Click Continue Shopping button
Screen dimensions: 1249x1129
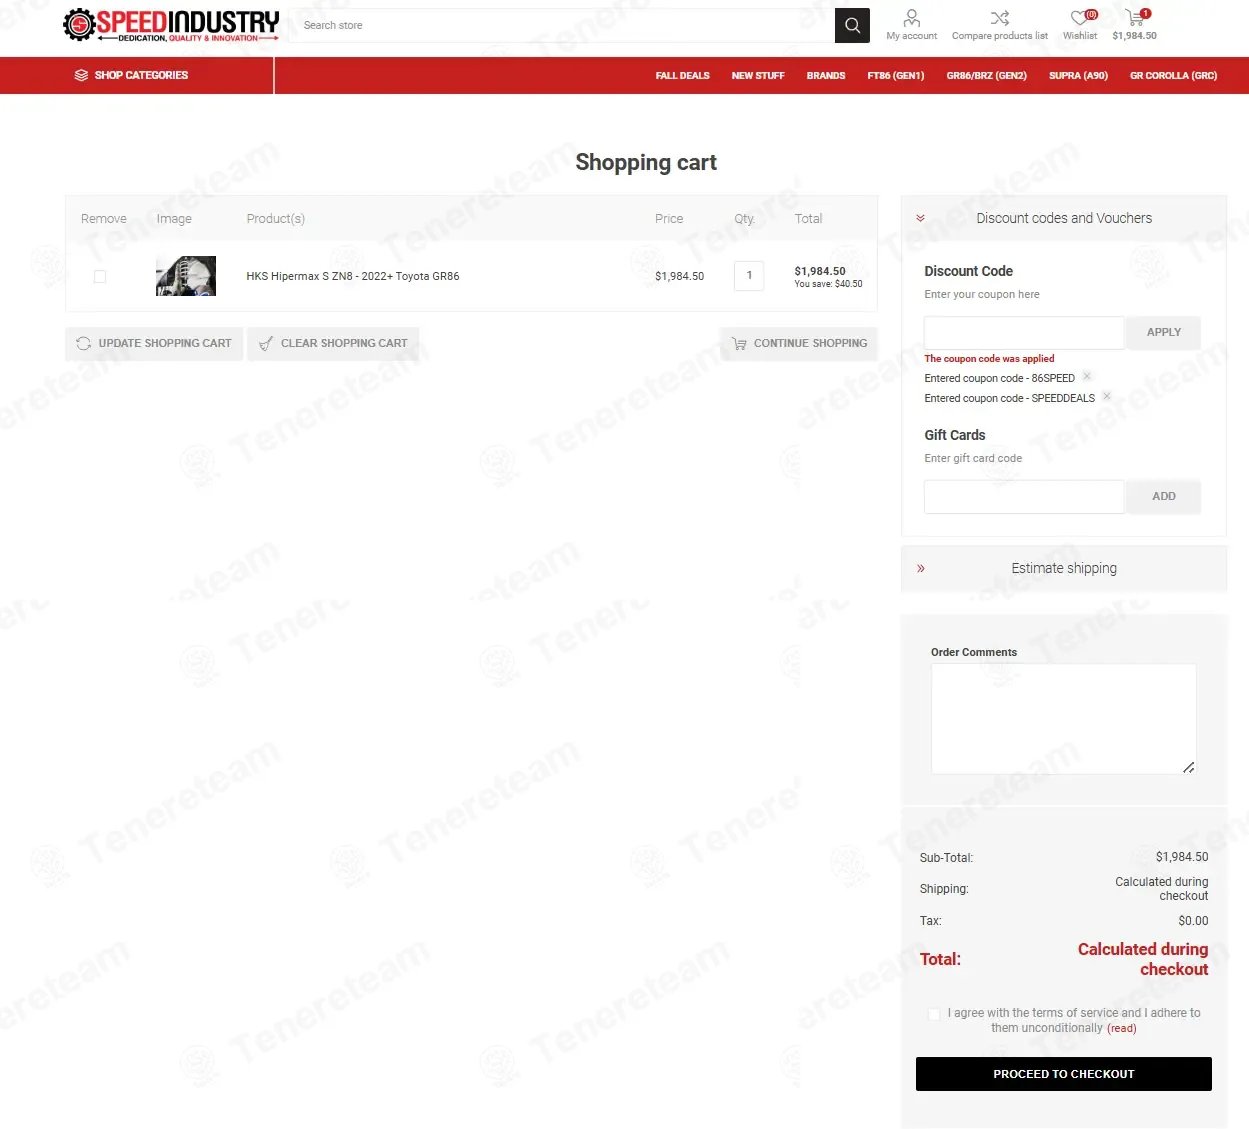(799, 343)
